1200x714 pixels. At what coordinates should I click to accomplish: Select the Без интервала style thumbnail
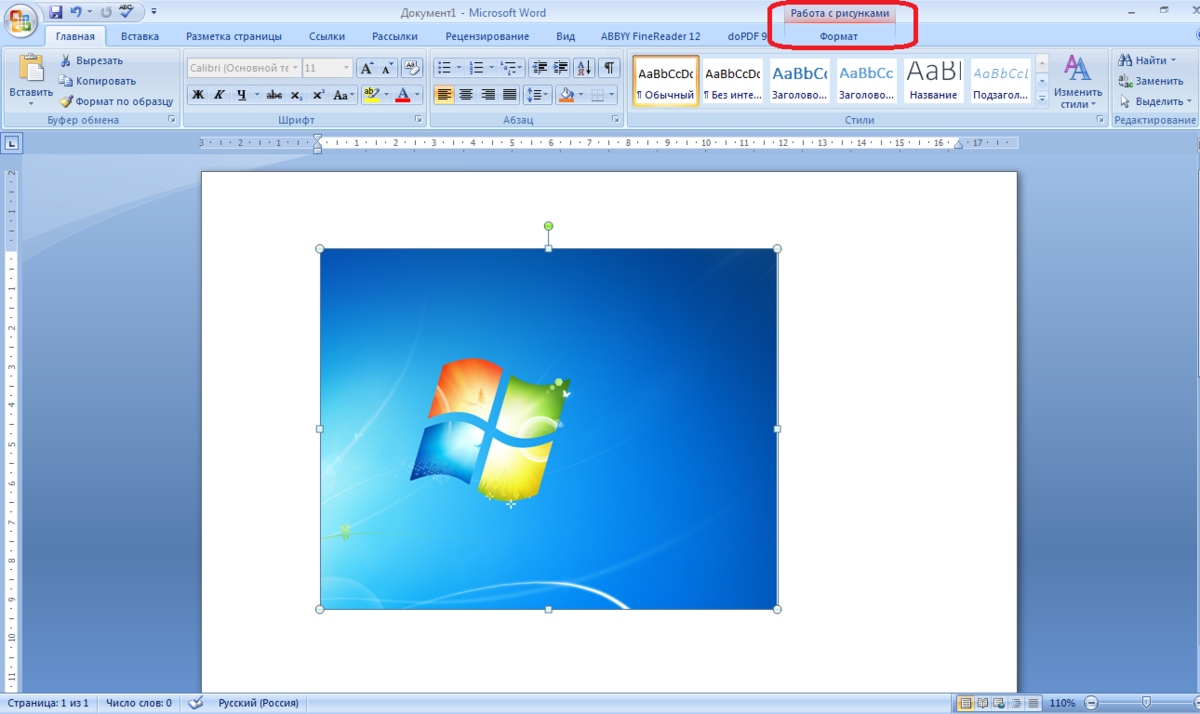click(733, 81)
